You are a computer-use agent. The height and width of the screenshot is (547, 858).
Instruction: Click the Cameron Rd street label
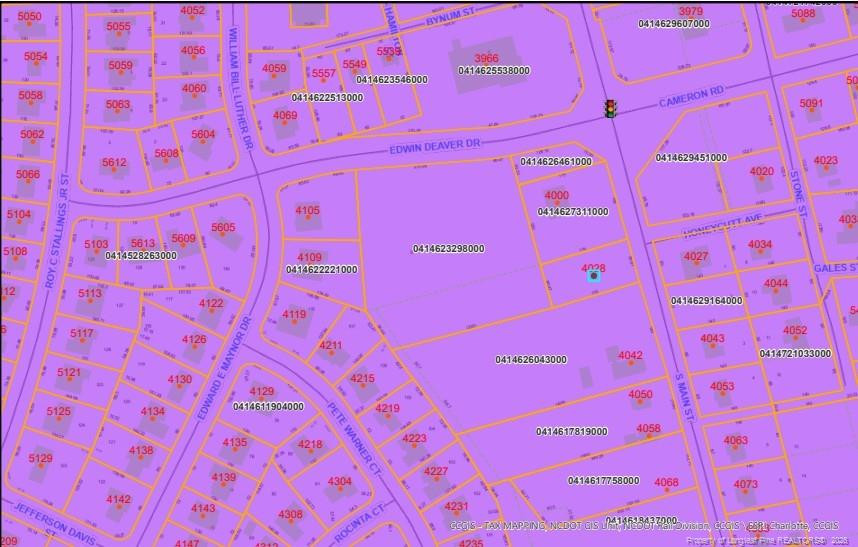pyautogui.click(x=692, y=96)
